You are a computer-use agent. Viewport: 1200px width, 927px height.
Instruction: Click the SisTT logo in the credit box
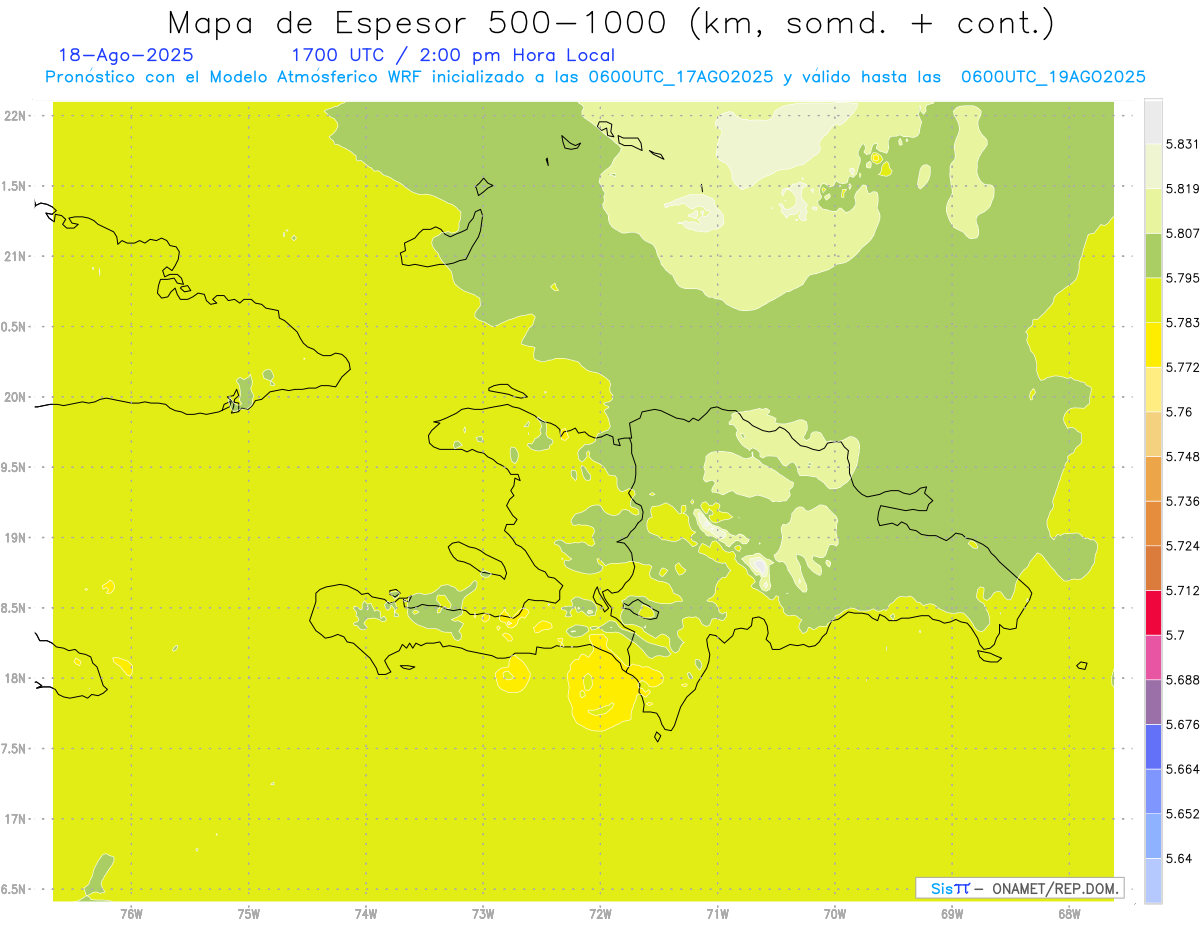tap(949, 888)
